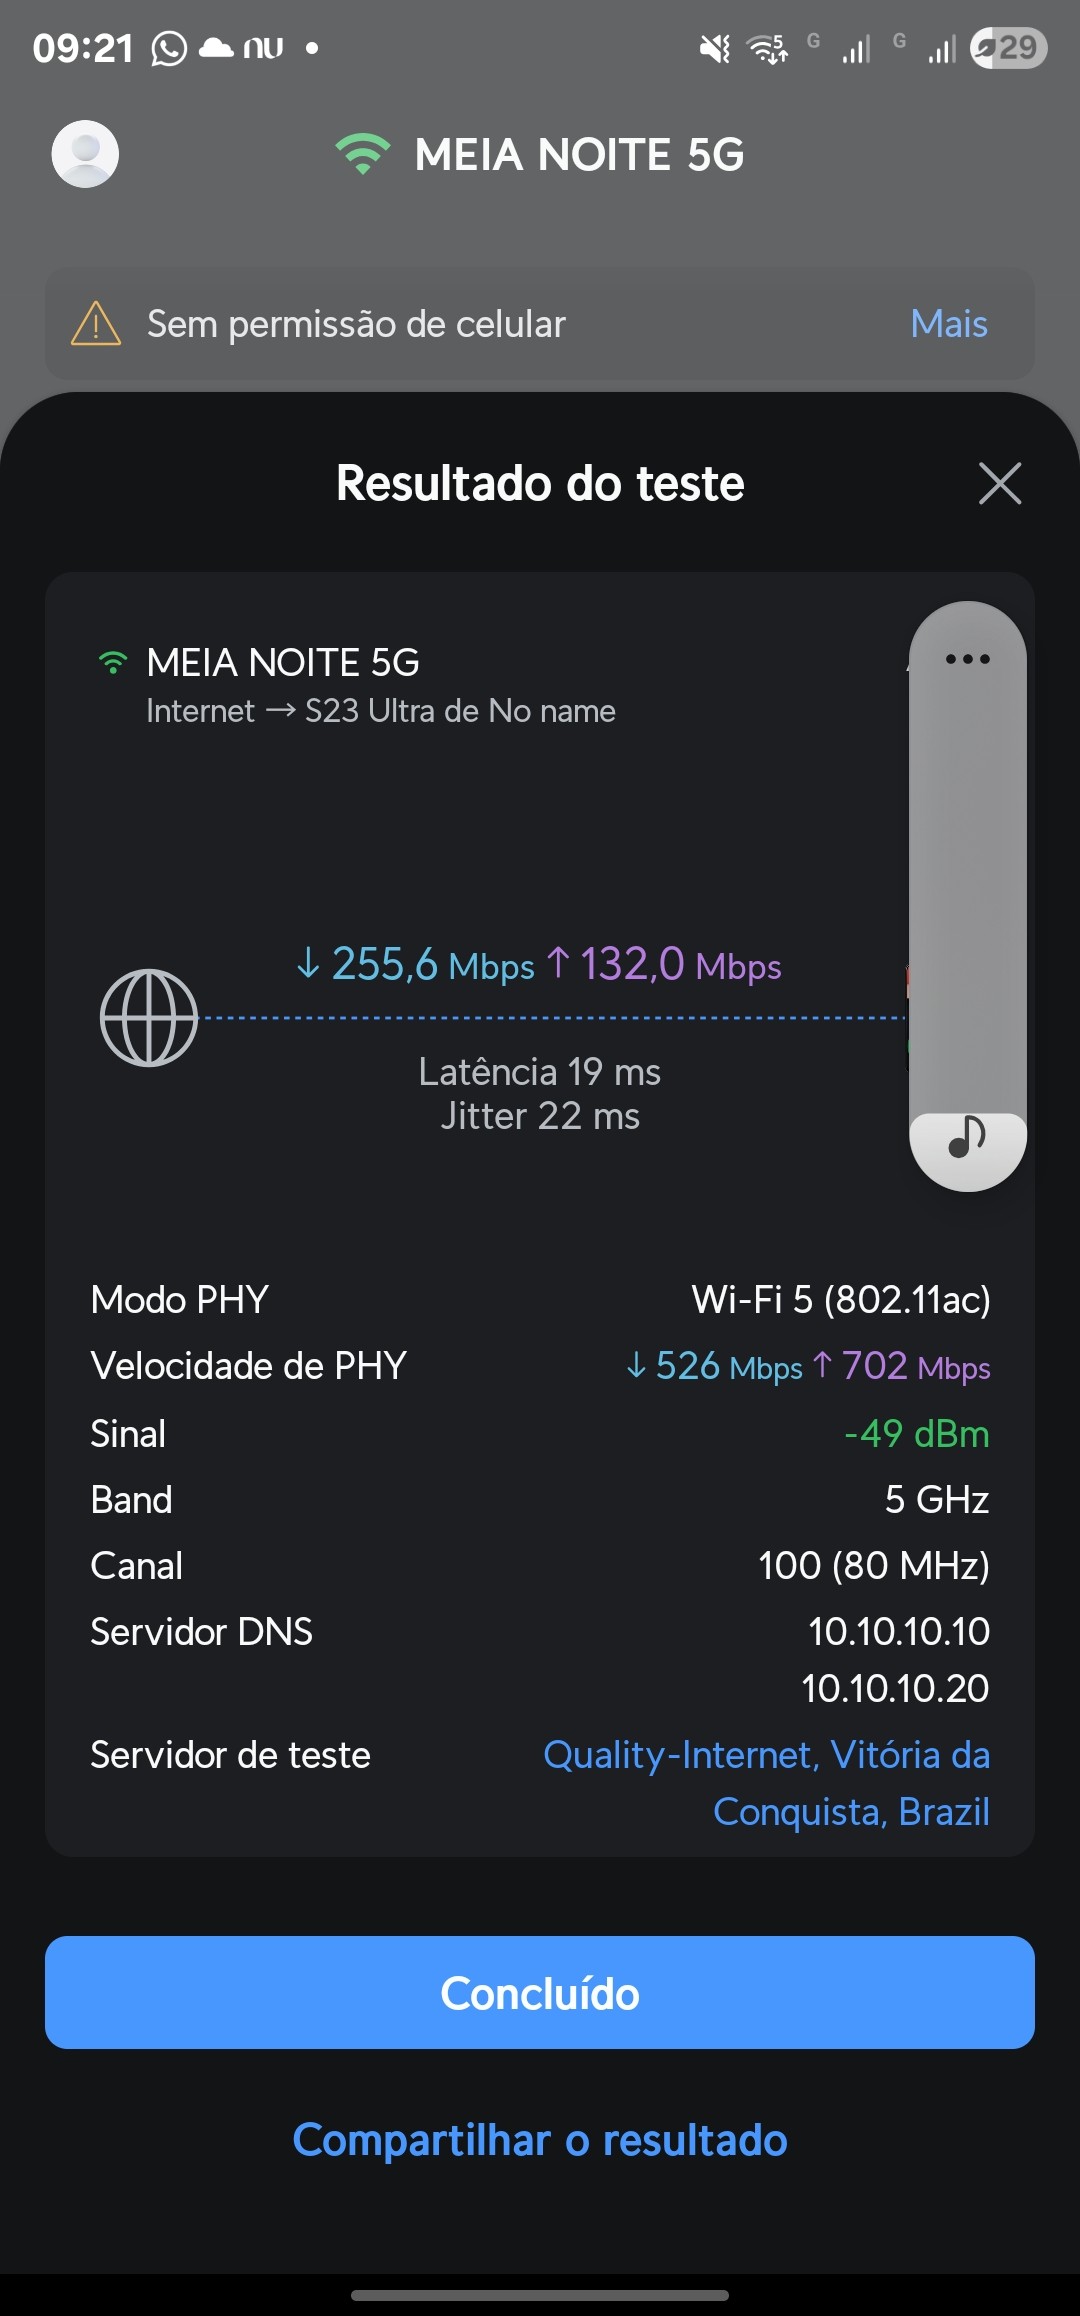Tap the cloud icon in status bar
Viewport: 1080px width, 2316px height.
tap(216, 48)
